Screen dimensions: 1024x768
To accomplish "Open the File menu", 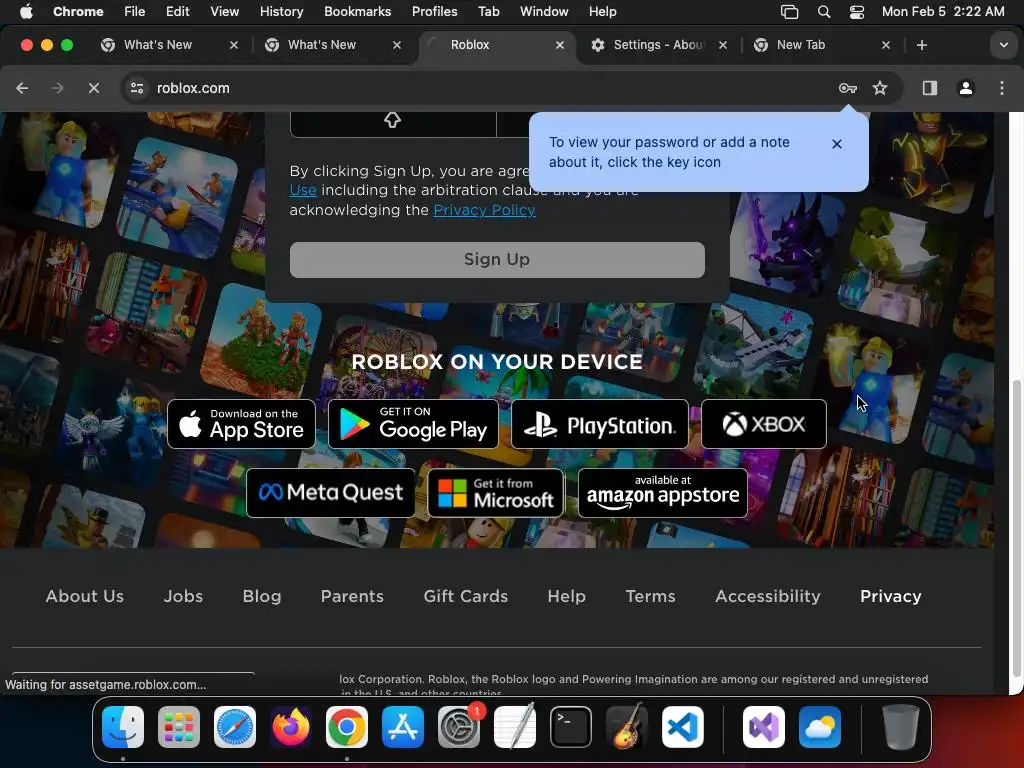I will tap(135, 11).
